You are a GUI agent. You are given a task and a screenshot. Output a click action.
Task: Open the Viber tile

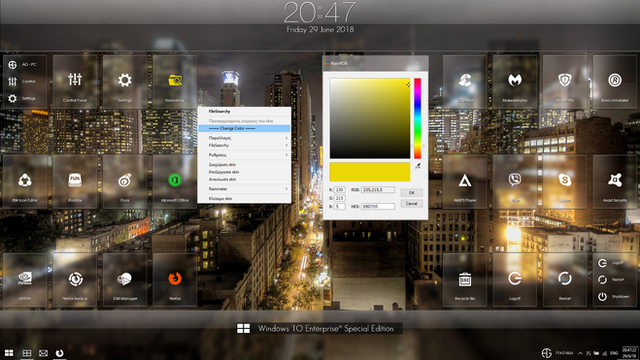click(515, 182)
